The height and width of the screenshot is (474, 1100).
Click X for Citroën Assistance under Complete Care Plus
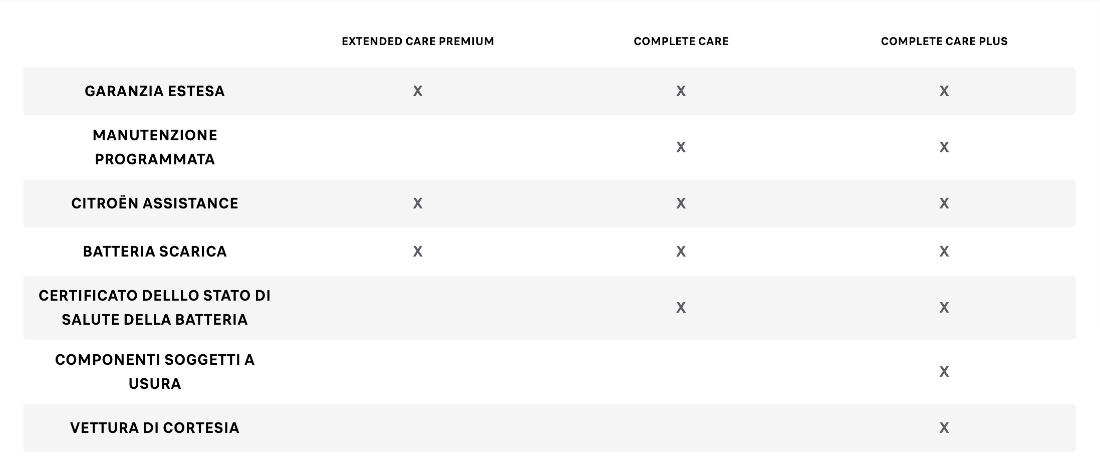coord(944,203)
